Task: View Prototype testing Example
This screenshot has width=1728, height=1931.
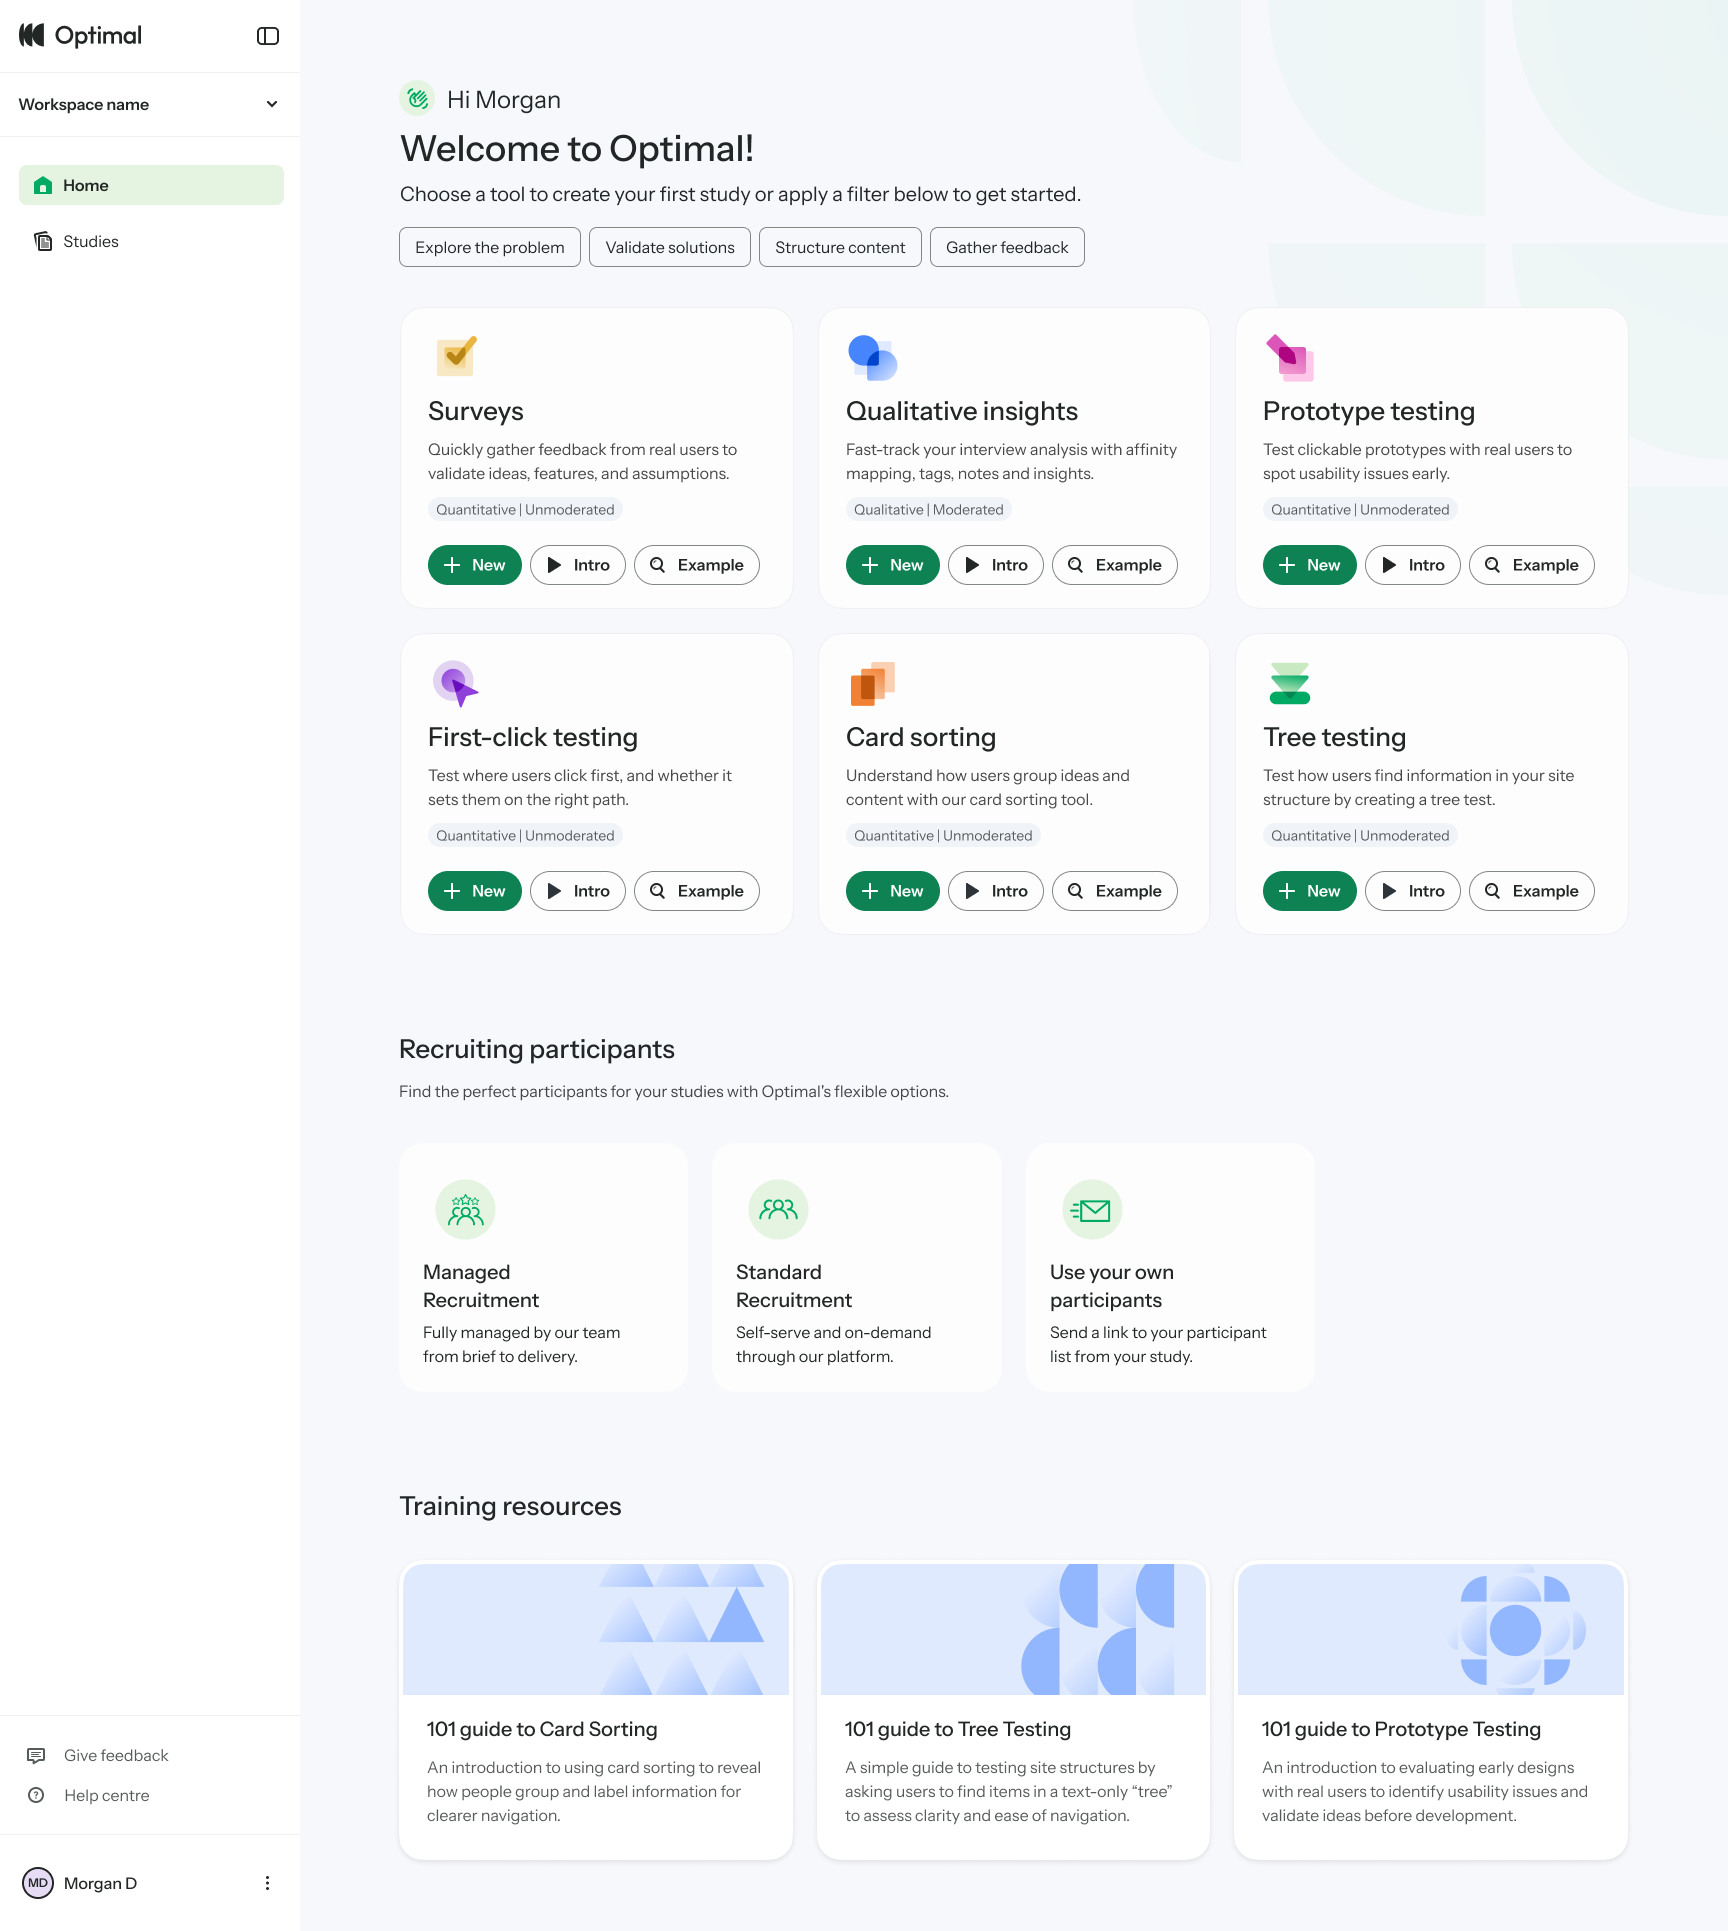Action: (1532, 565)
